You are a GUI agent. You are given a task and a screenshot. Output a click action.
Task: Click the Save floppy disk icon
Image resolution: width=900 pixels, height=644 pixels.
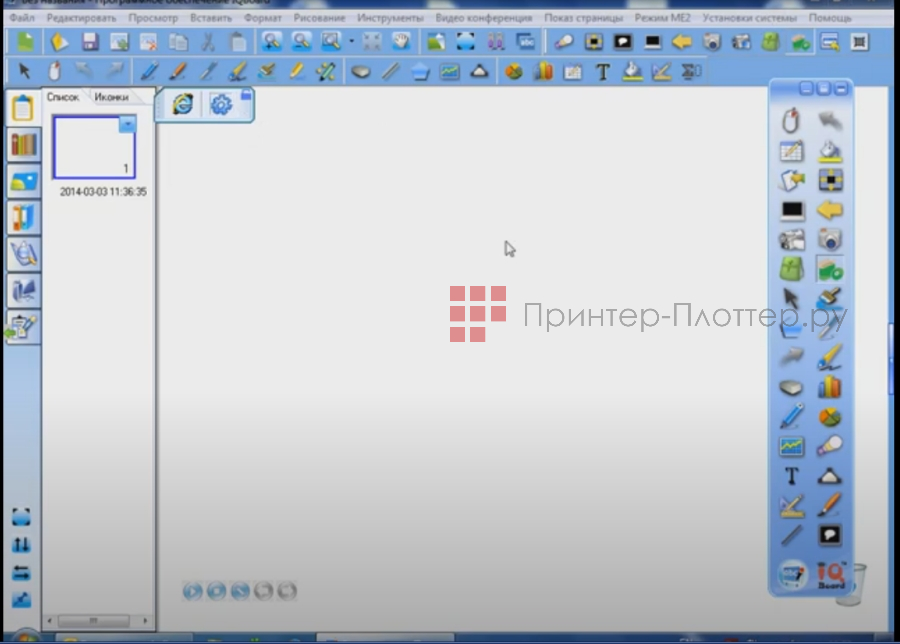(x=90, y=42)
